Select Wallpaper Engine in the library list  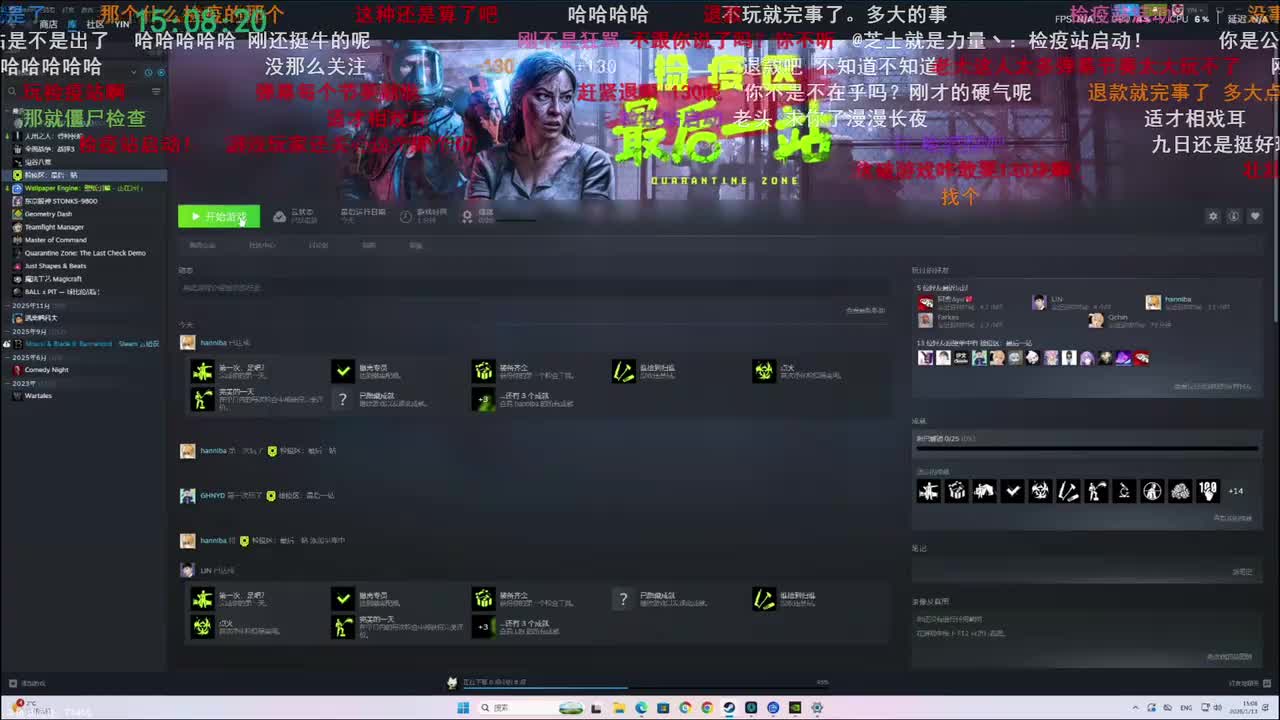pos(83,188)
